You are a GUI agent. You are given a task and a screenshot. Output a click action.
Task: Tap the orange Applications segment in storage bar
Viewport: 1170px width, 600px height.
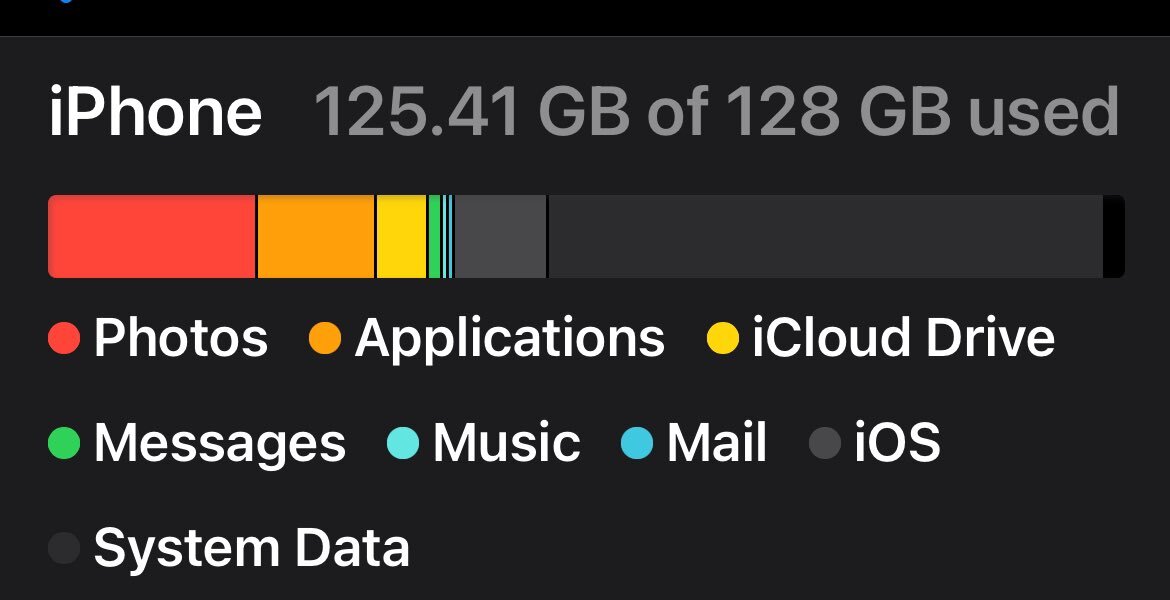coord(316,237)
